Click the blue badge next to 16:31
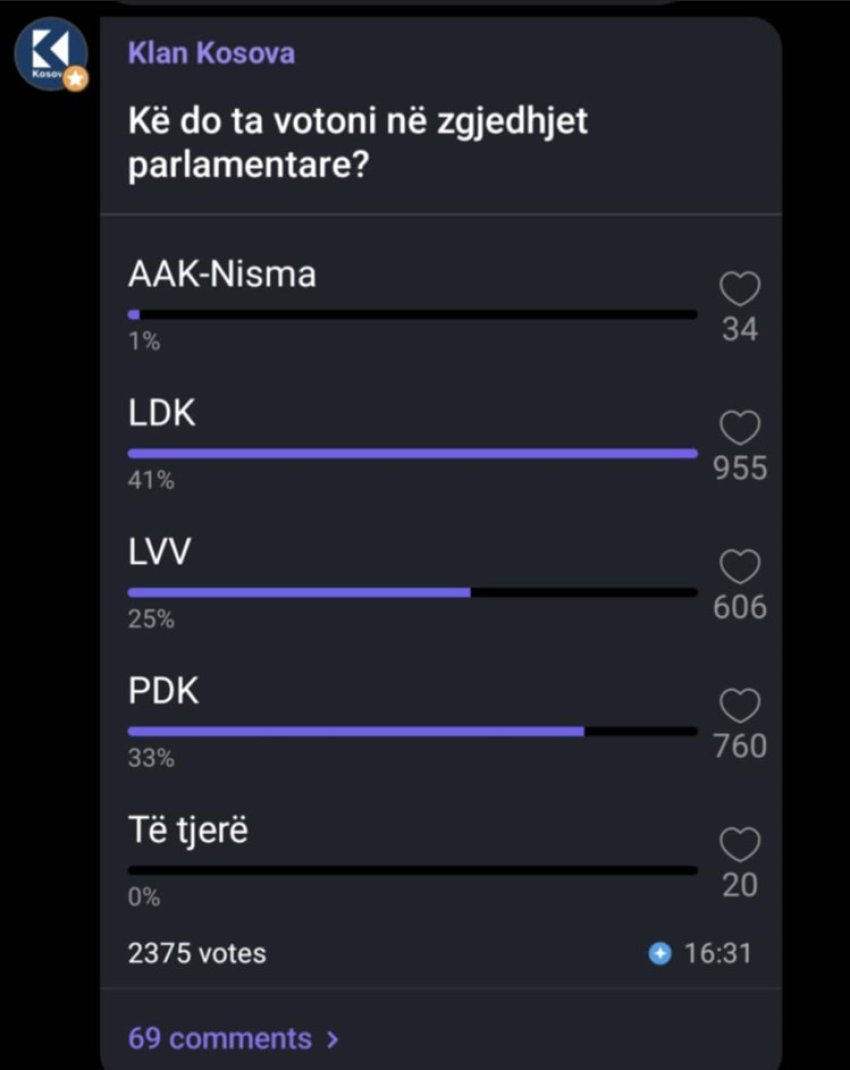850x1070 pixels. pos(660,954)
